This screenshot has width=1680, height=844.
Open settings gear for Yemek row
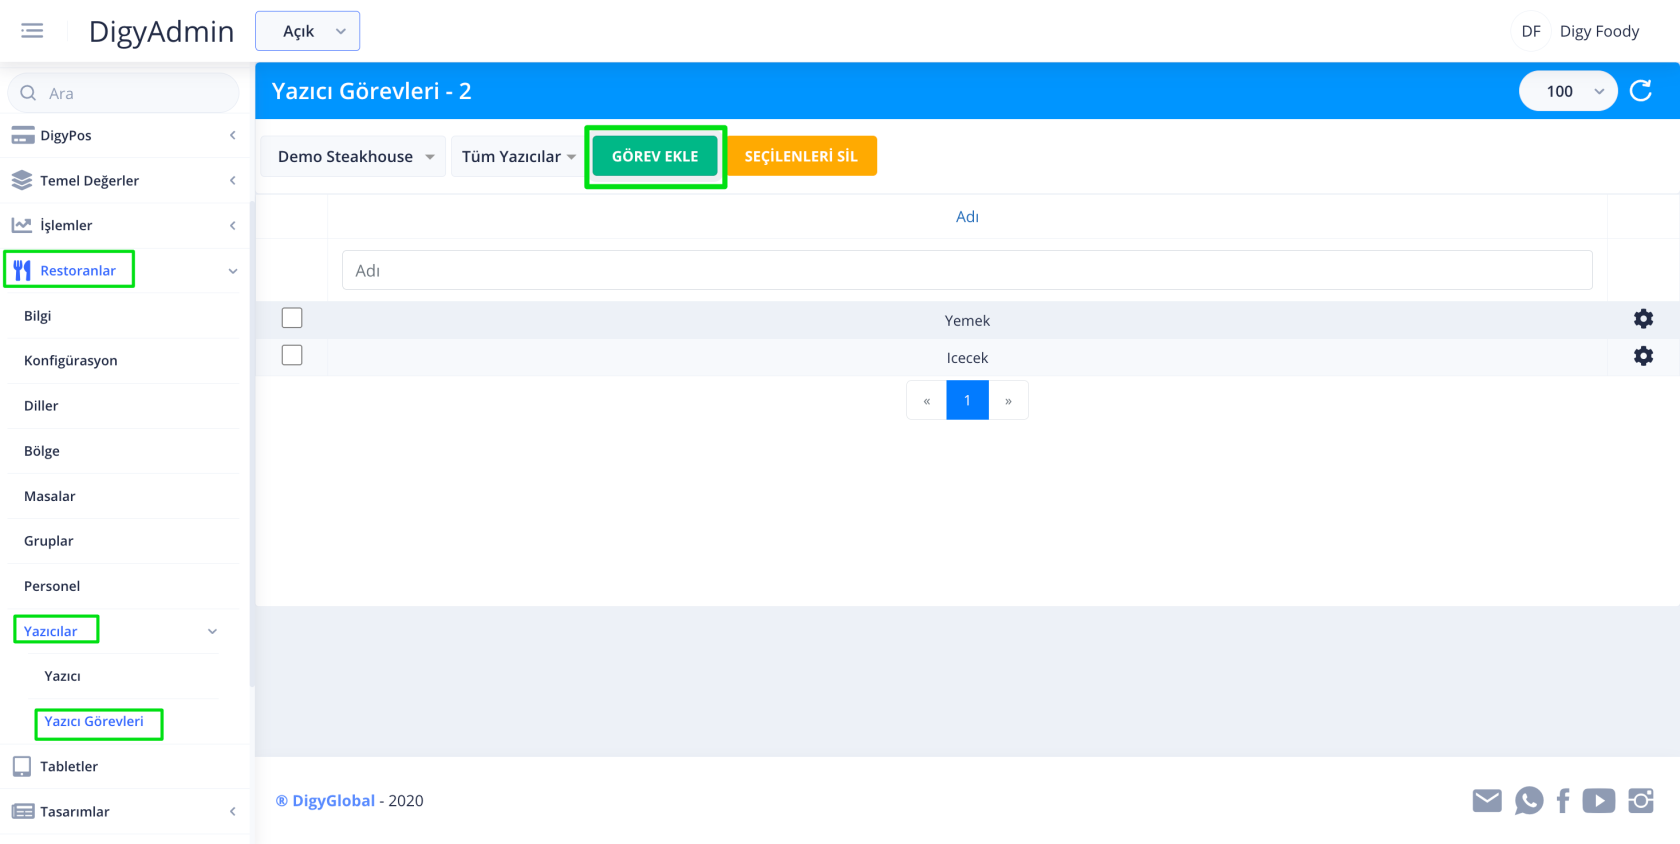click(1643, 319)
